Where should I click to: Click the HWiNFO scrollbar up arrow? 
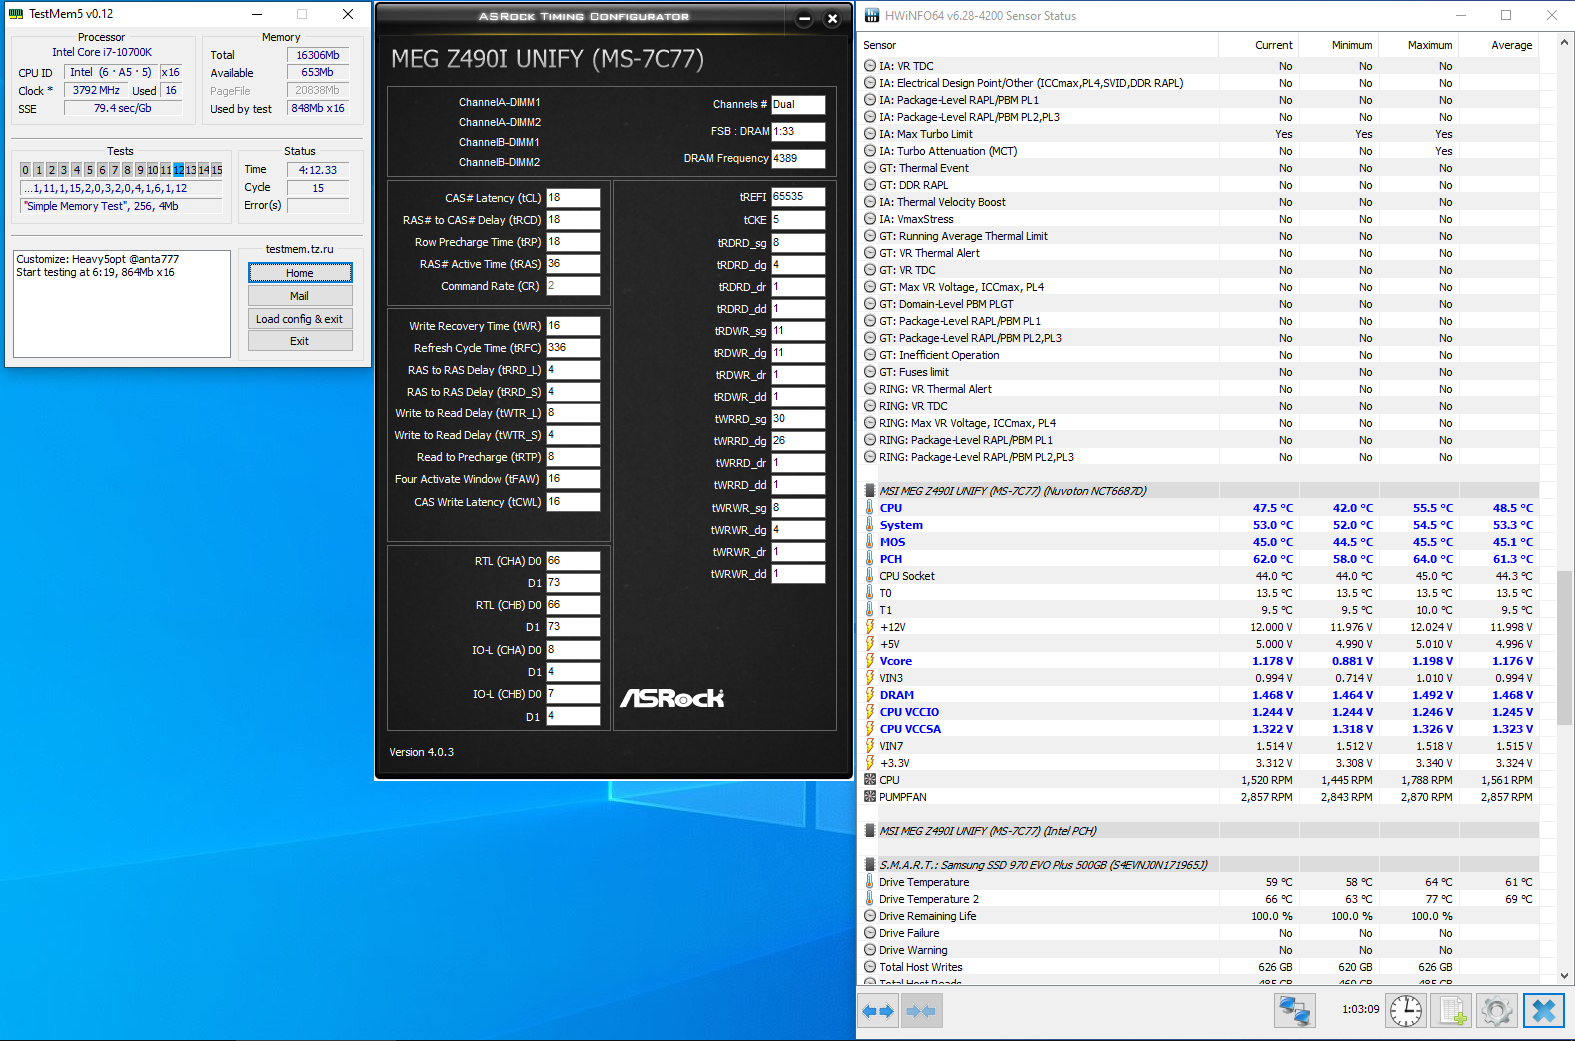pyautogui.click(x=1565, y=43)
